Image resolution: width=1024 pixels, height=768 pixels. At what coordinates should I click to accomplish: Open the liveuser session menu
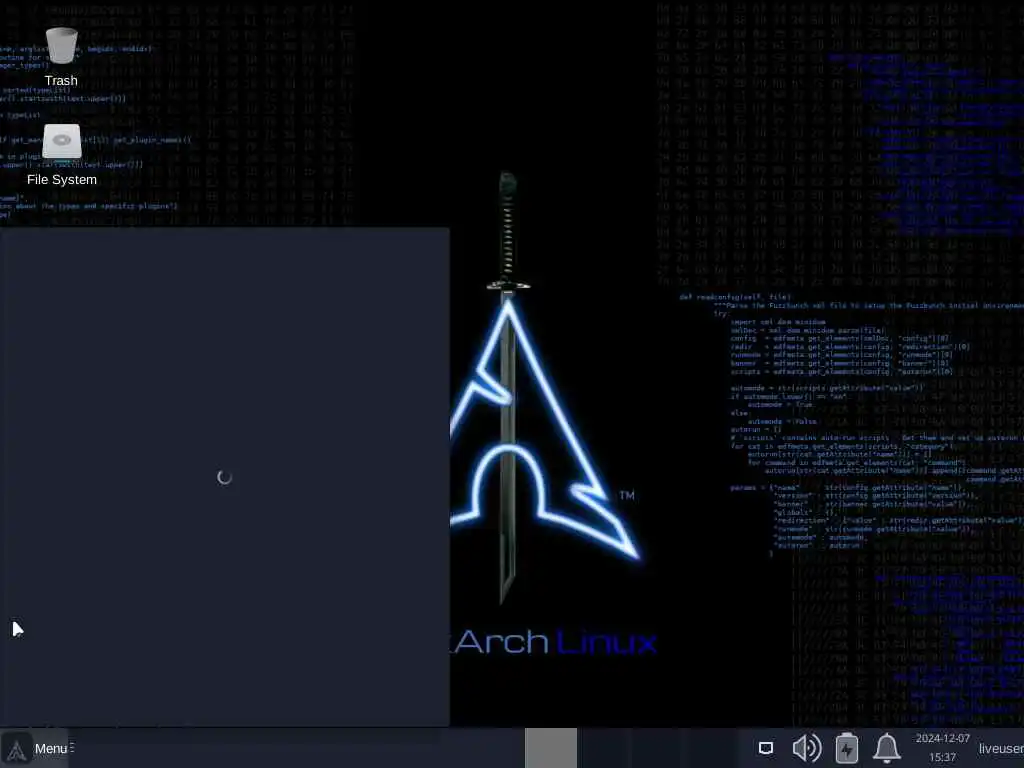1000,748
